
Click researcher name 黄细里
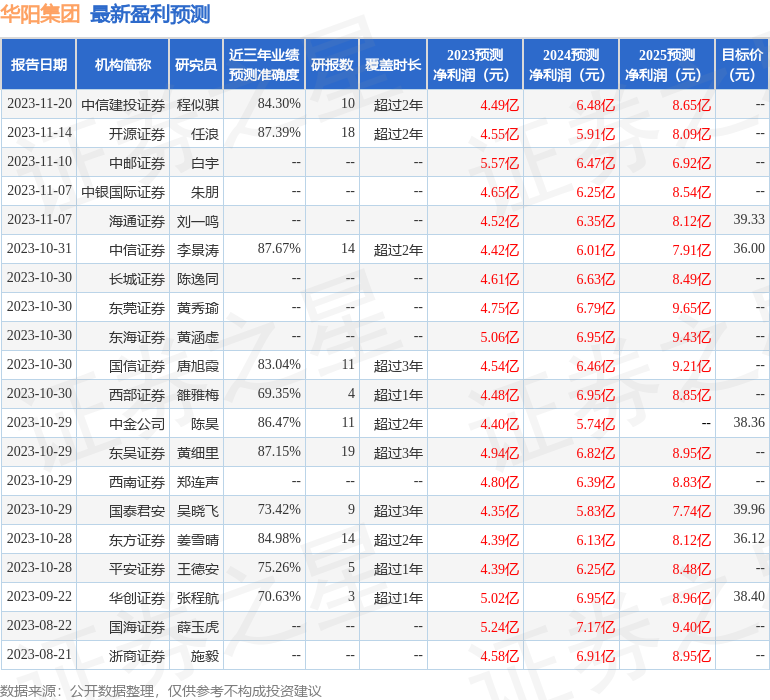coord(197,452)
